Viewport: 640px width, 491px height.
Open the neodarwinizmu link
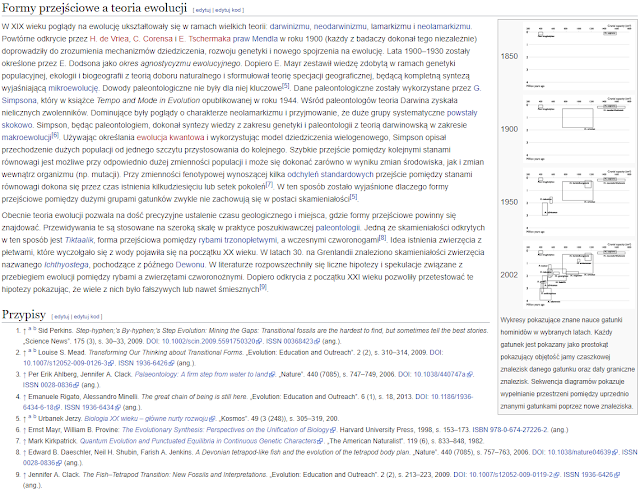(340, 27)
